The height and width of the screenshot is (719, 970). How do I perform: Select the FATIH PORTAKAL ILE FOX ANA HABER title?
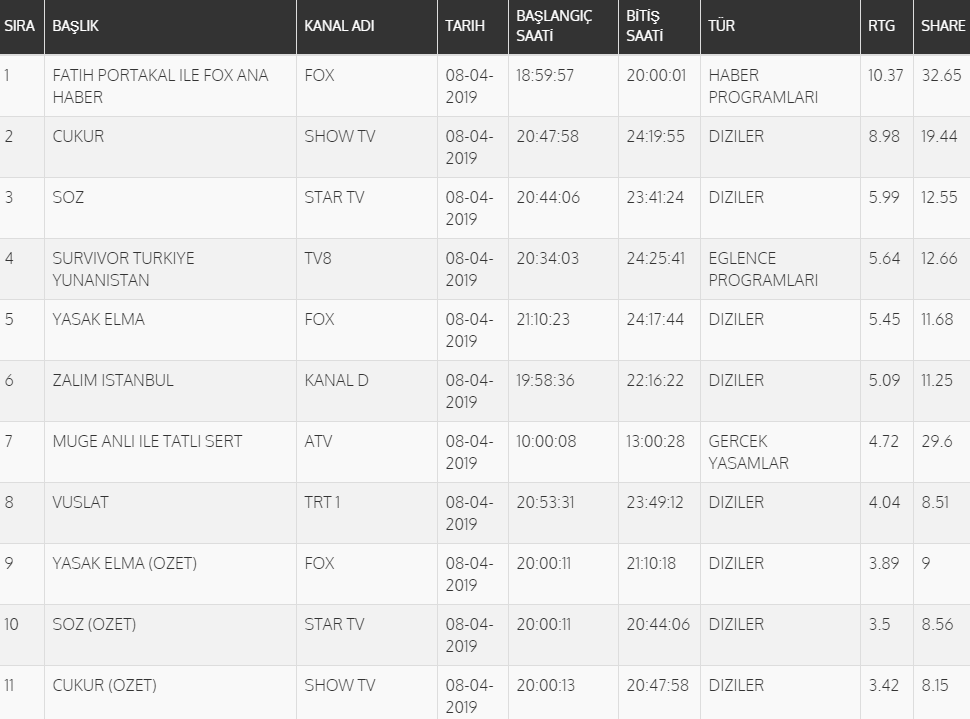(x=160, y=86)
